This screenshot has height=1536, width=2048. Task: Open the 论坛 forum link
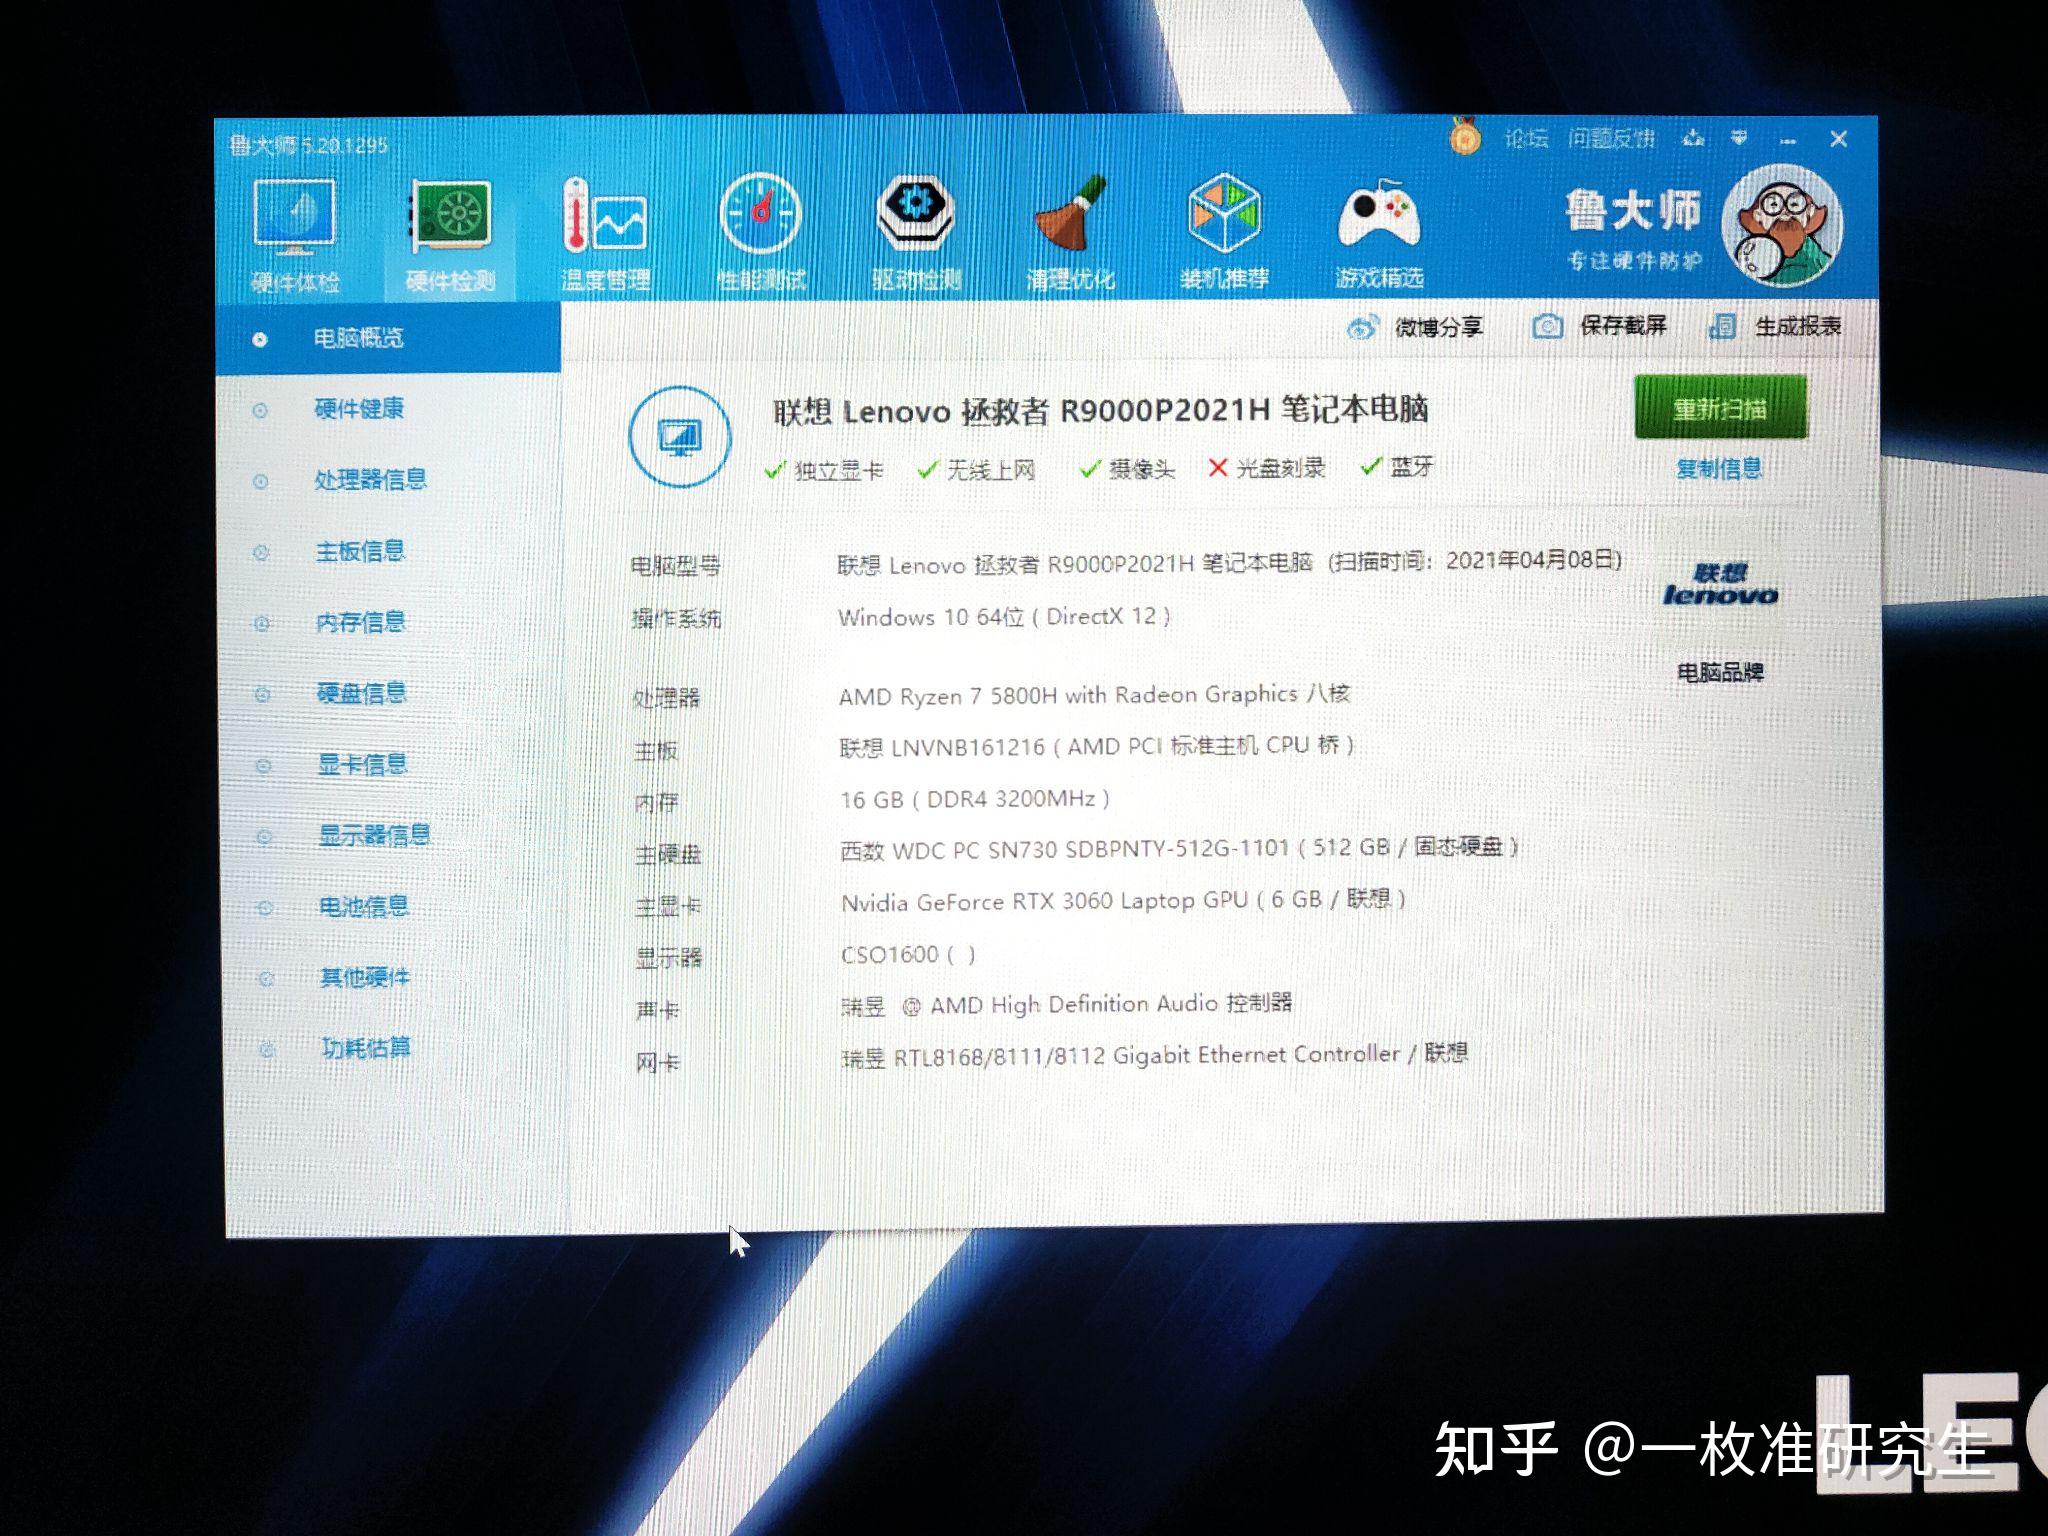click(1526, 139)
